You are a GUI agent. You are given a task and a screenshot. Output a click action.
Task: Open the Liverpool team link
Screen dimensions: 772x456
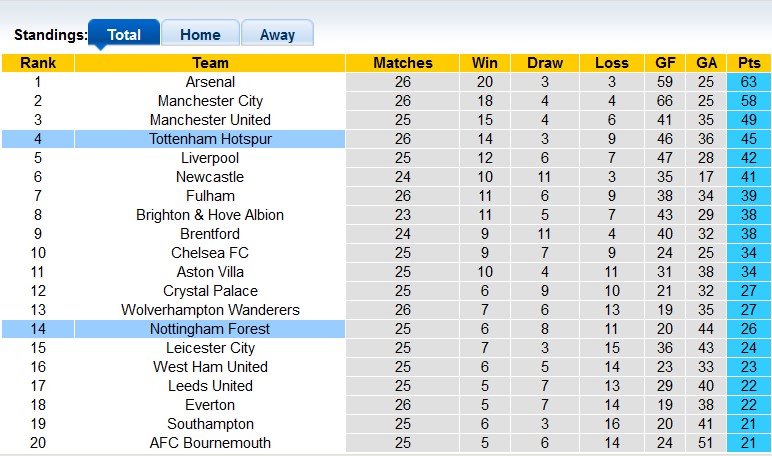[210, 158]
